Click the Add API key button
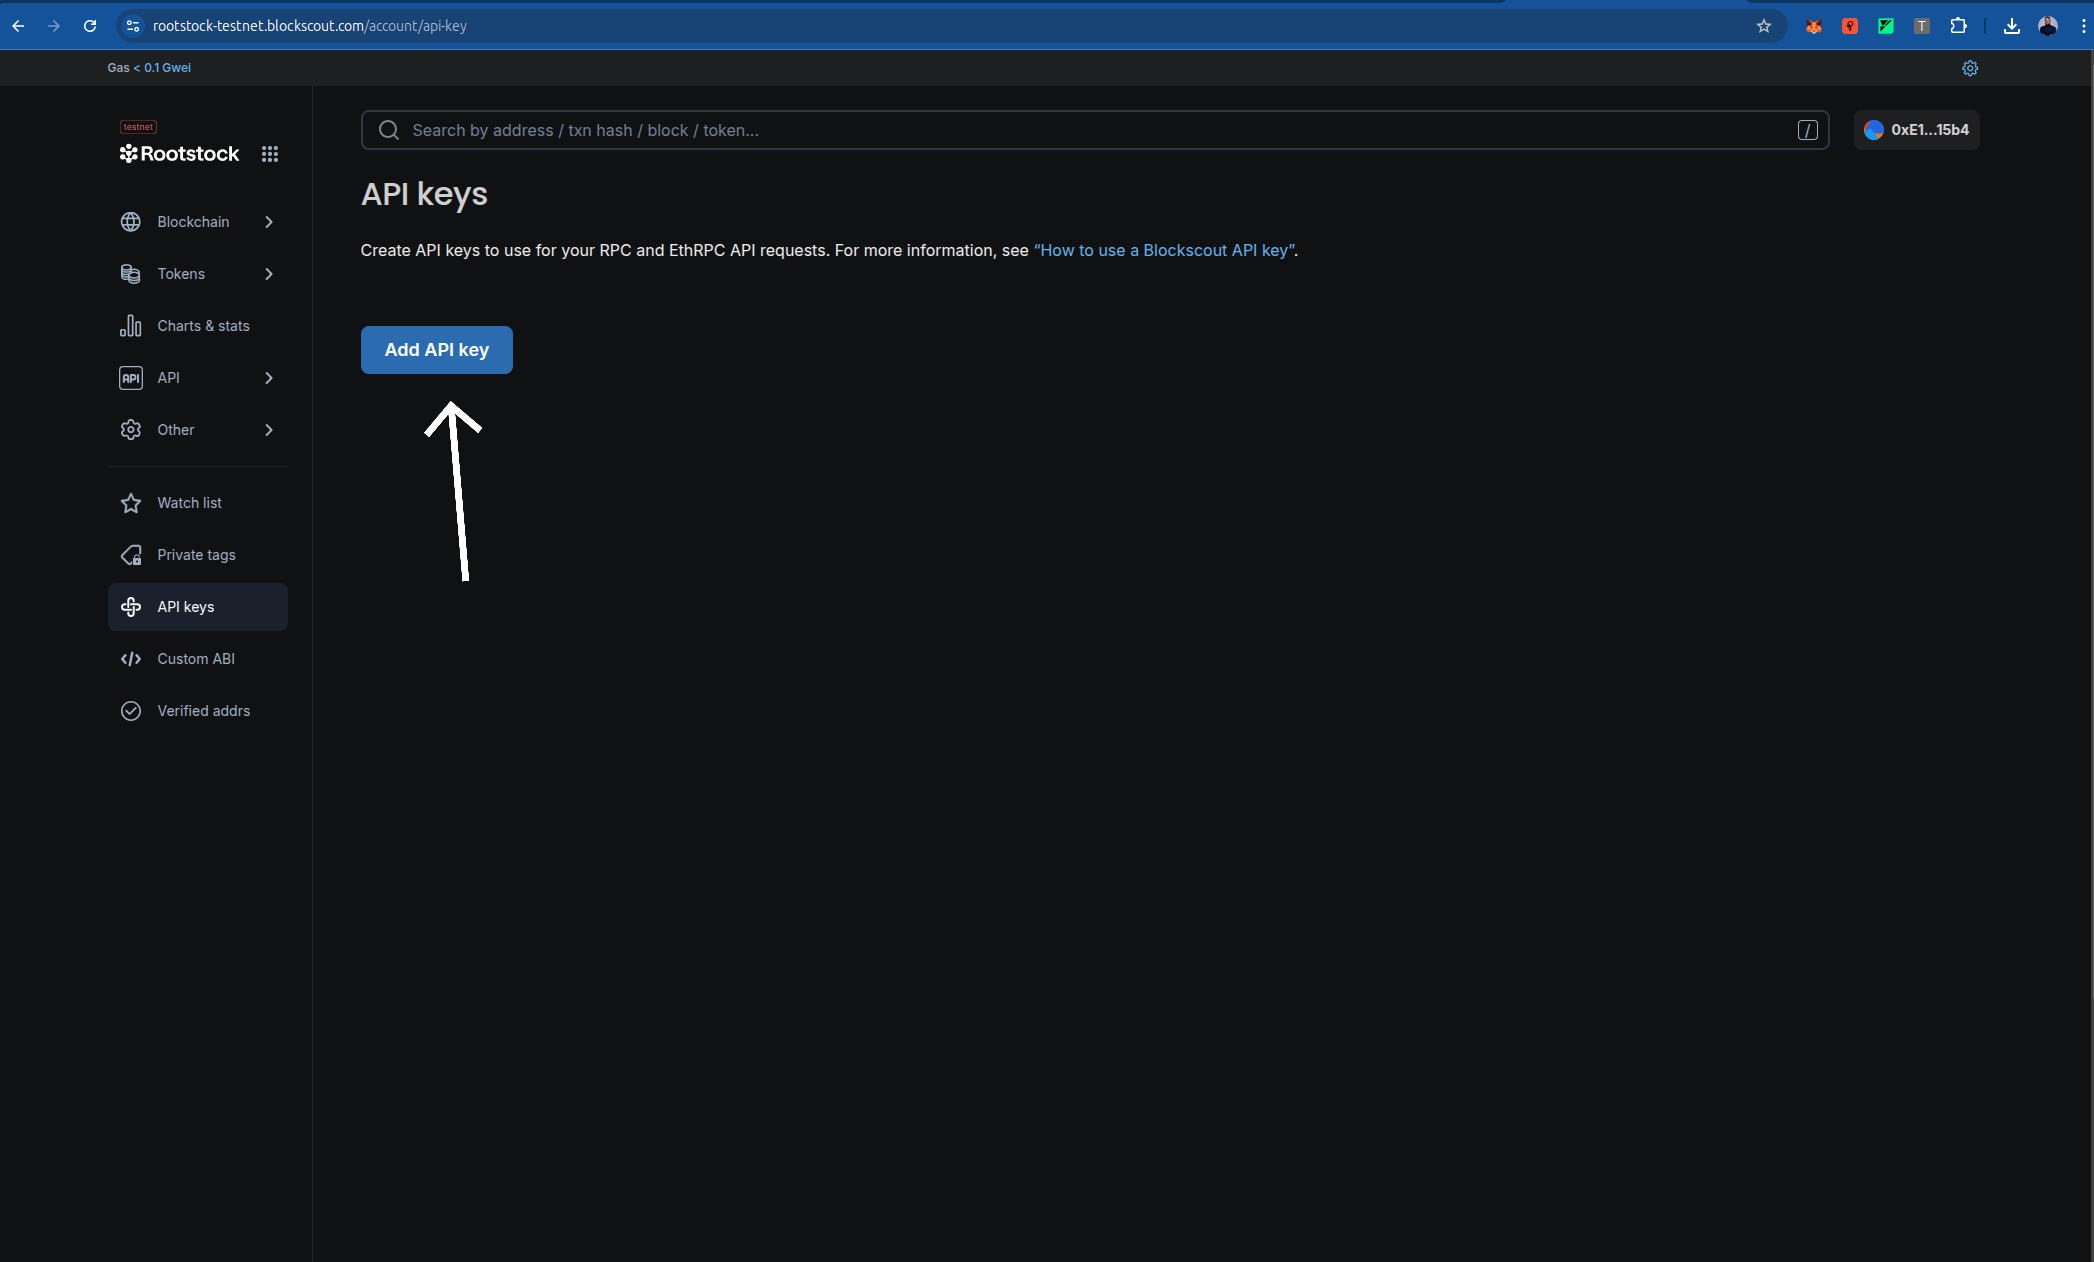2094x1262 pixels. [x=436, y=349]
